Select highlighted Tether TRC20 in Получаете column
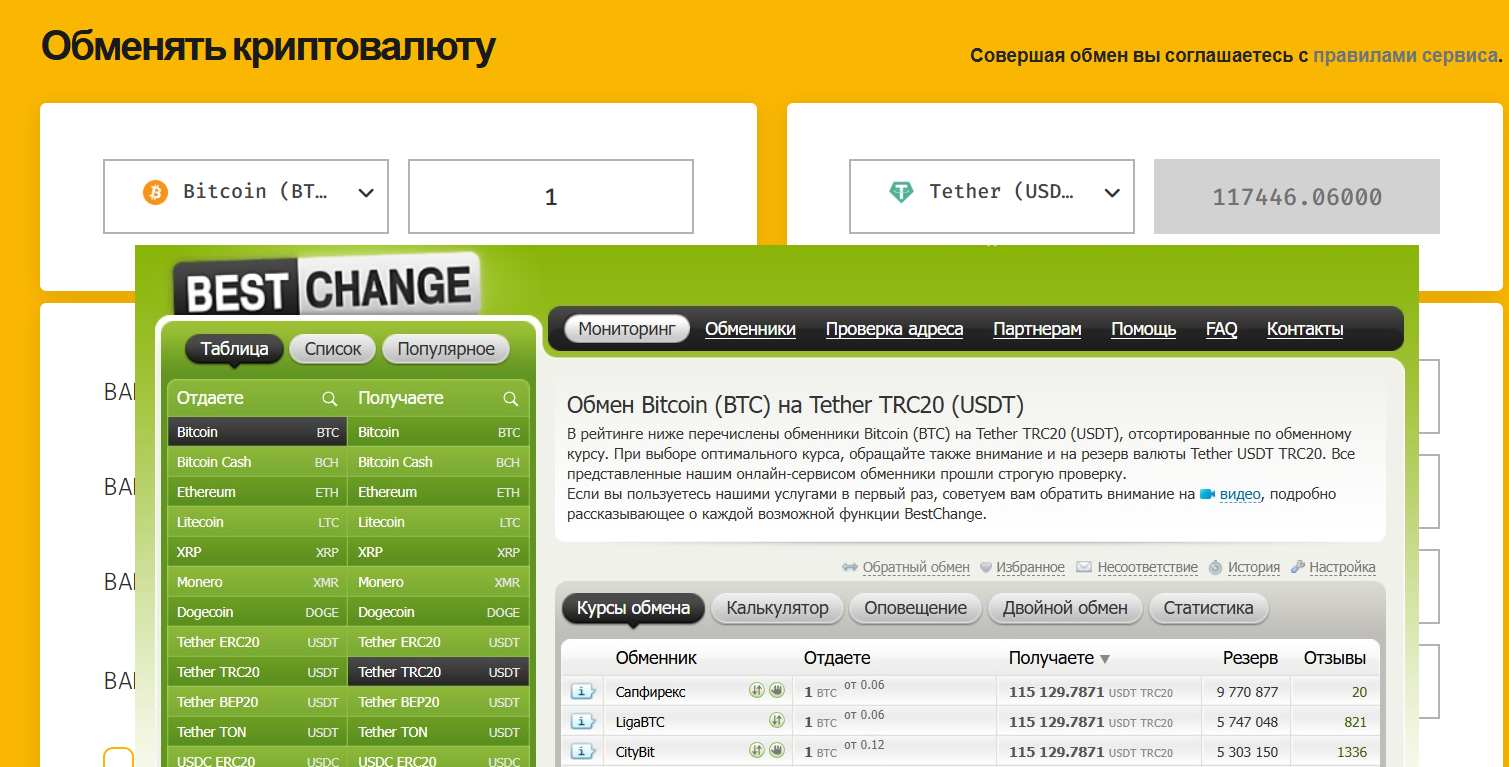This screenshot has width=1509, height=767. (x=439, y=672)
